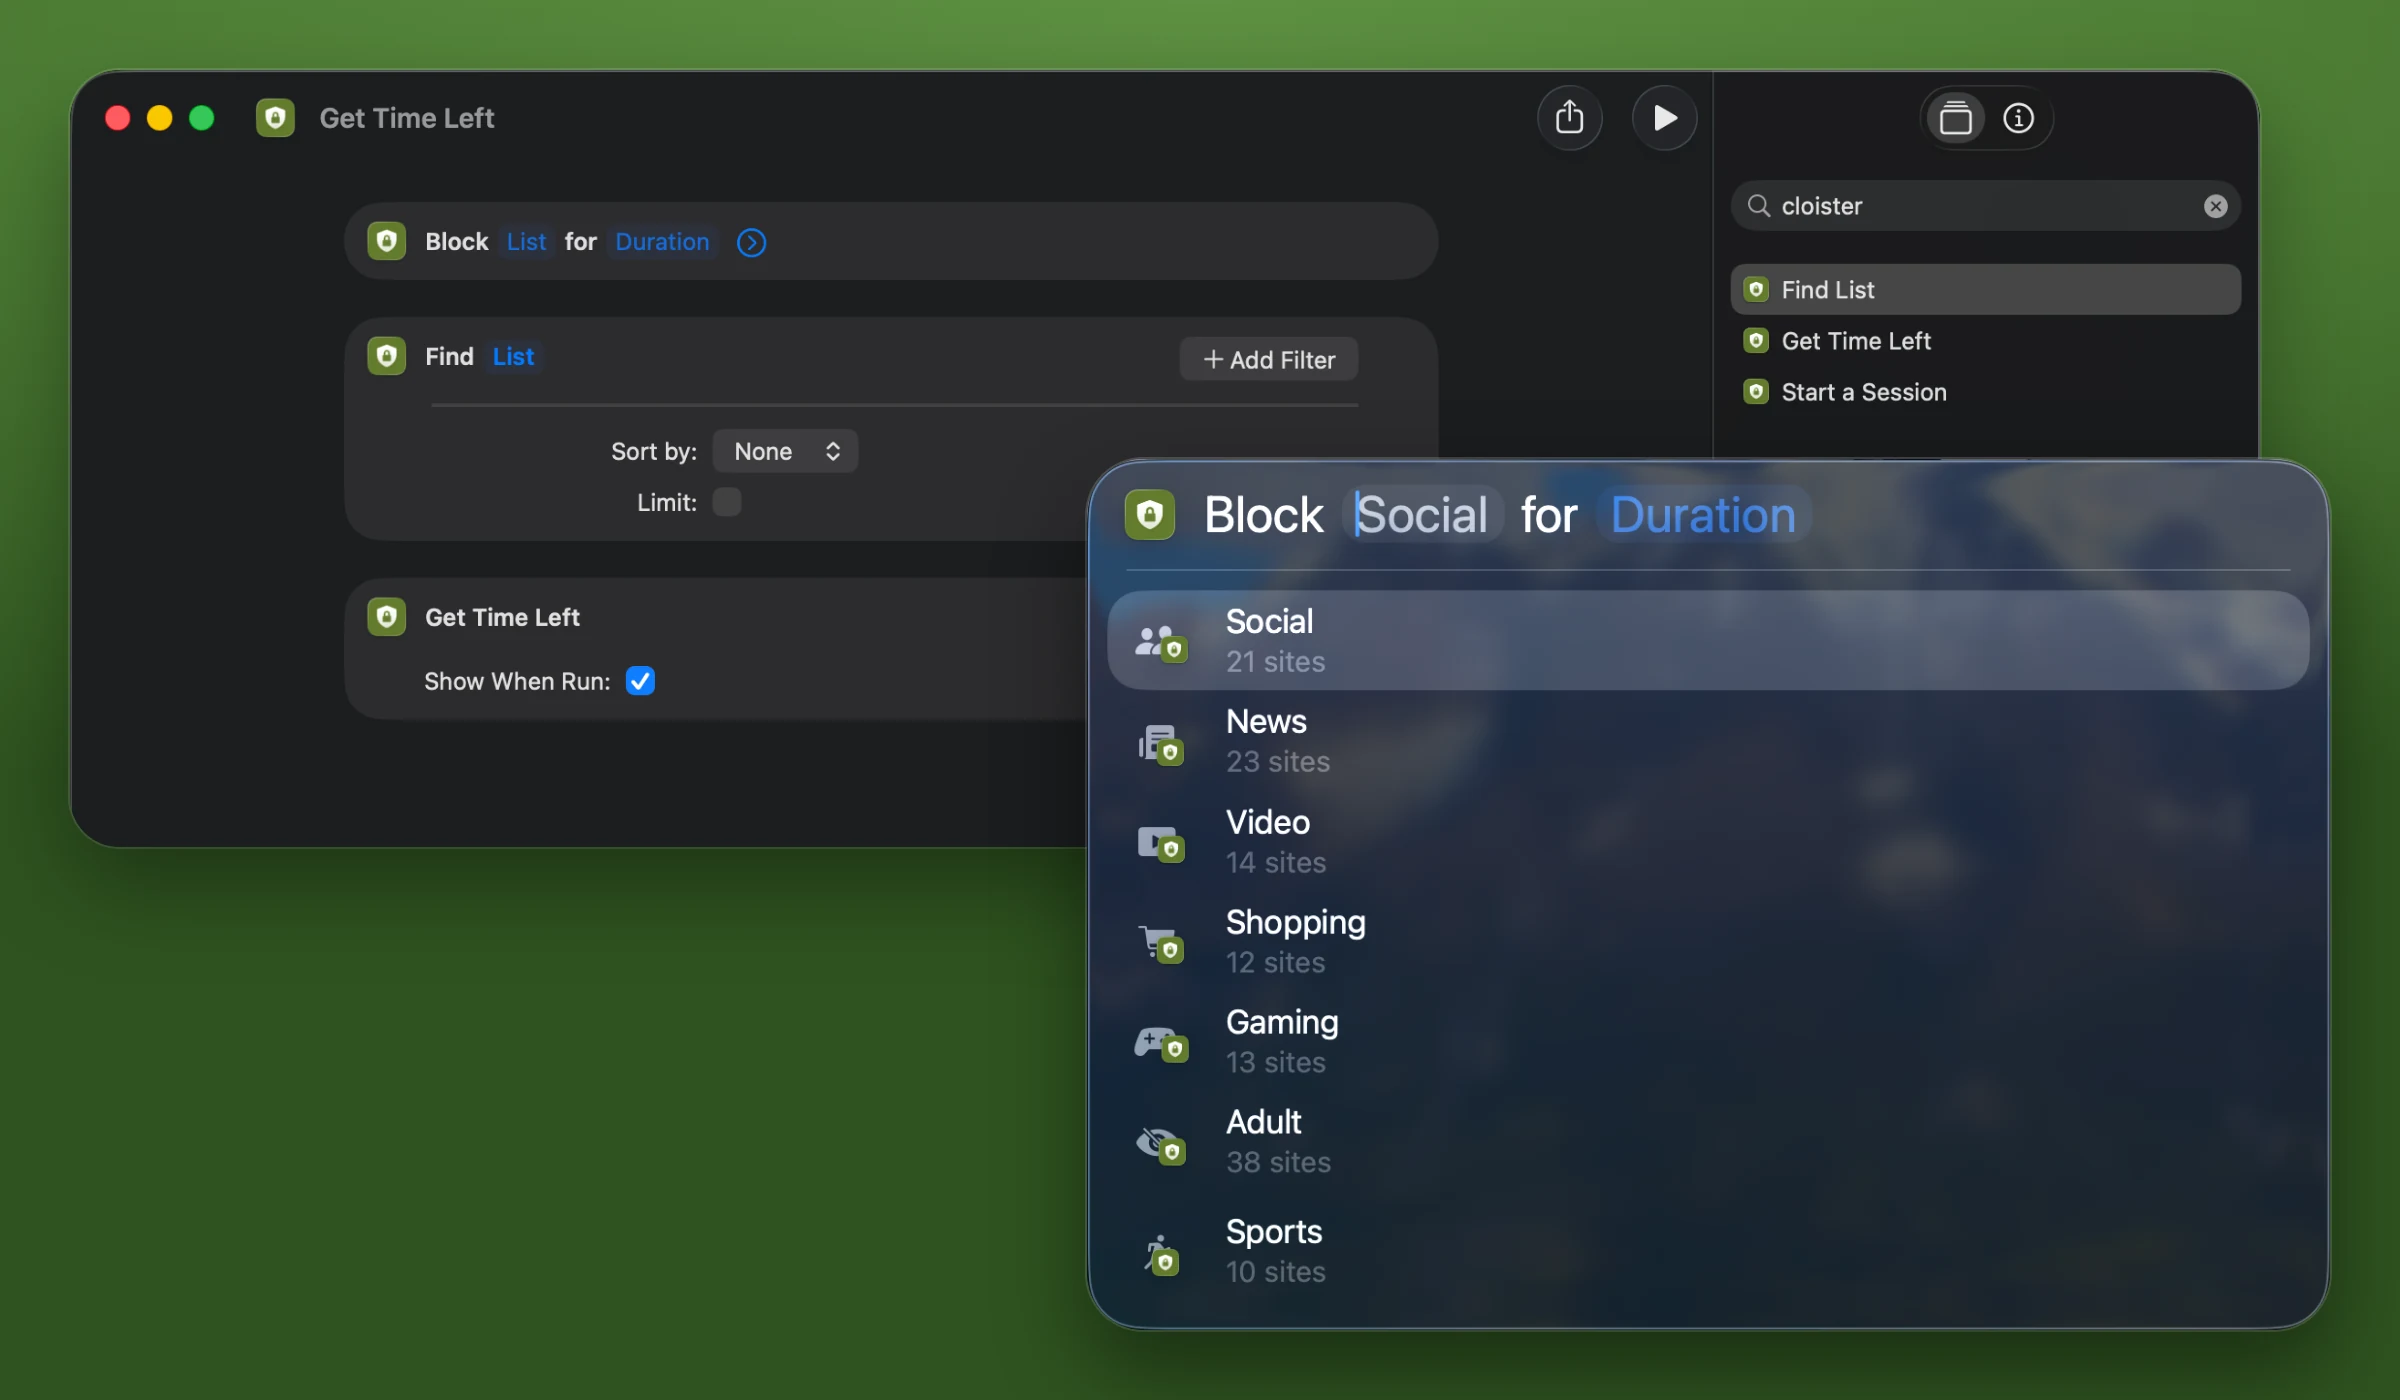Click the Gaming controller icon in the popup
This screenshot has height=1400, width=2400.
(x=1160, y=1043)
